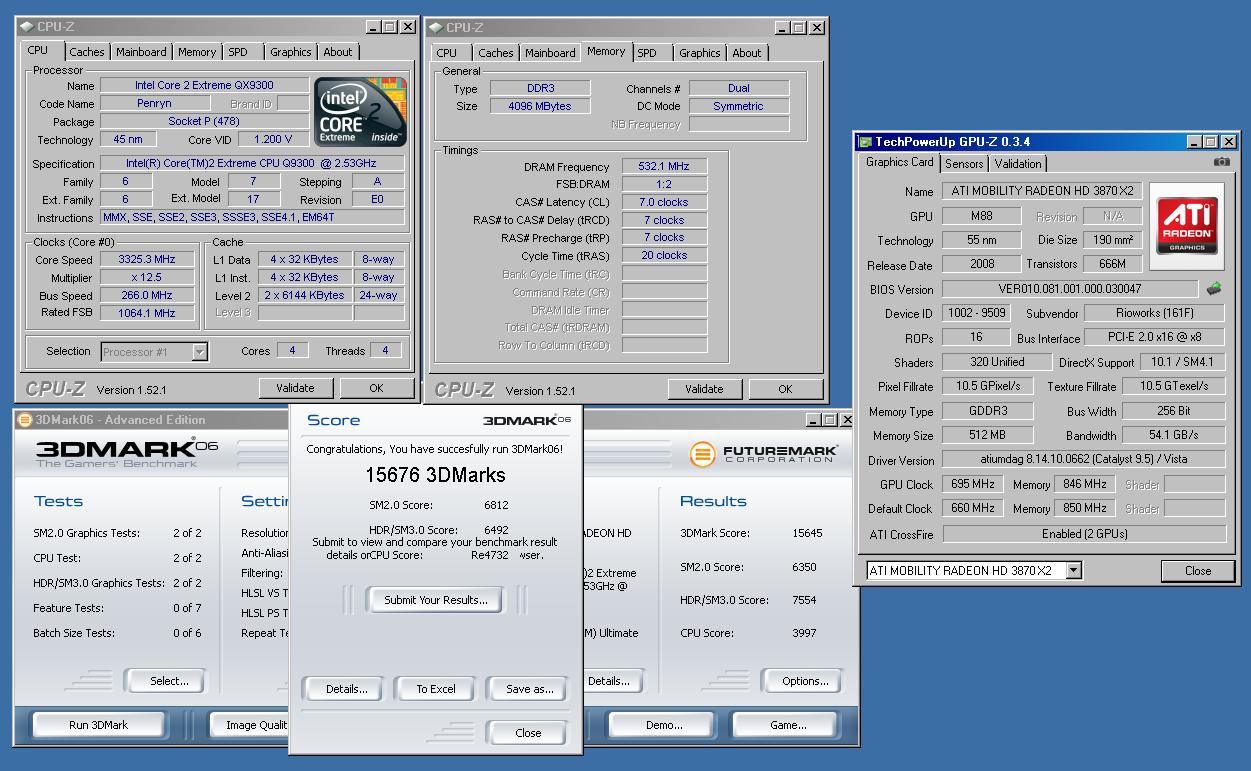Click the first CPU-Z window title icon
The height and width of the screenshot is (771, 1251).
click(x=26, y=27)
